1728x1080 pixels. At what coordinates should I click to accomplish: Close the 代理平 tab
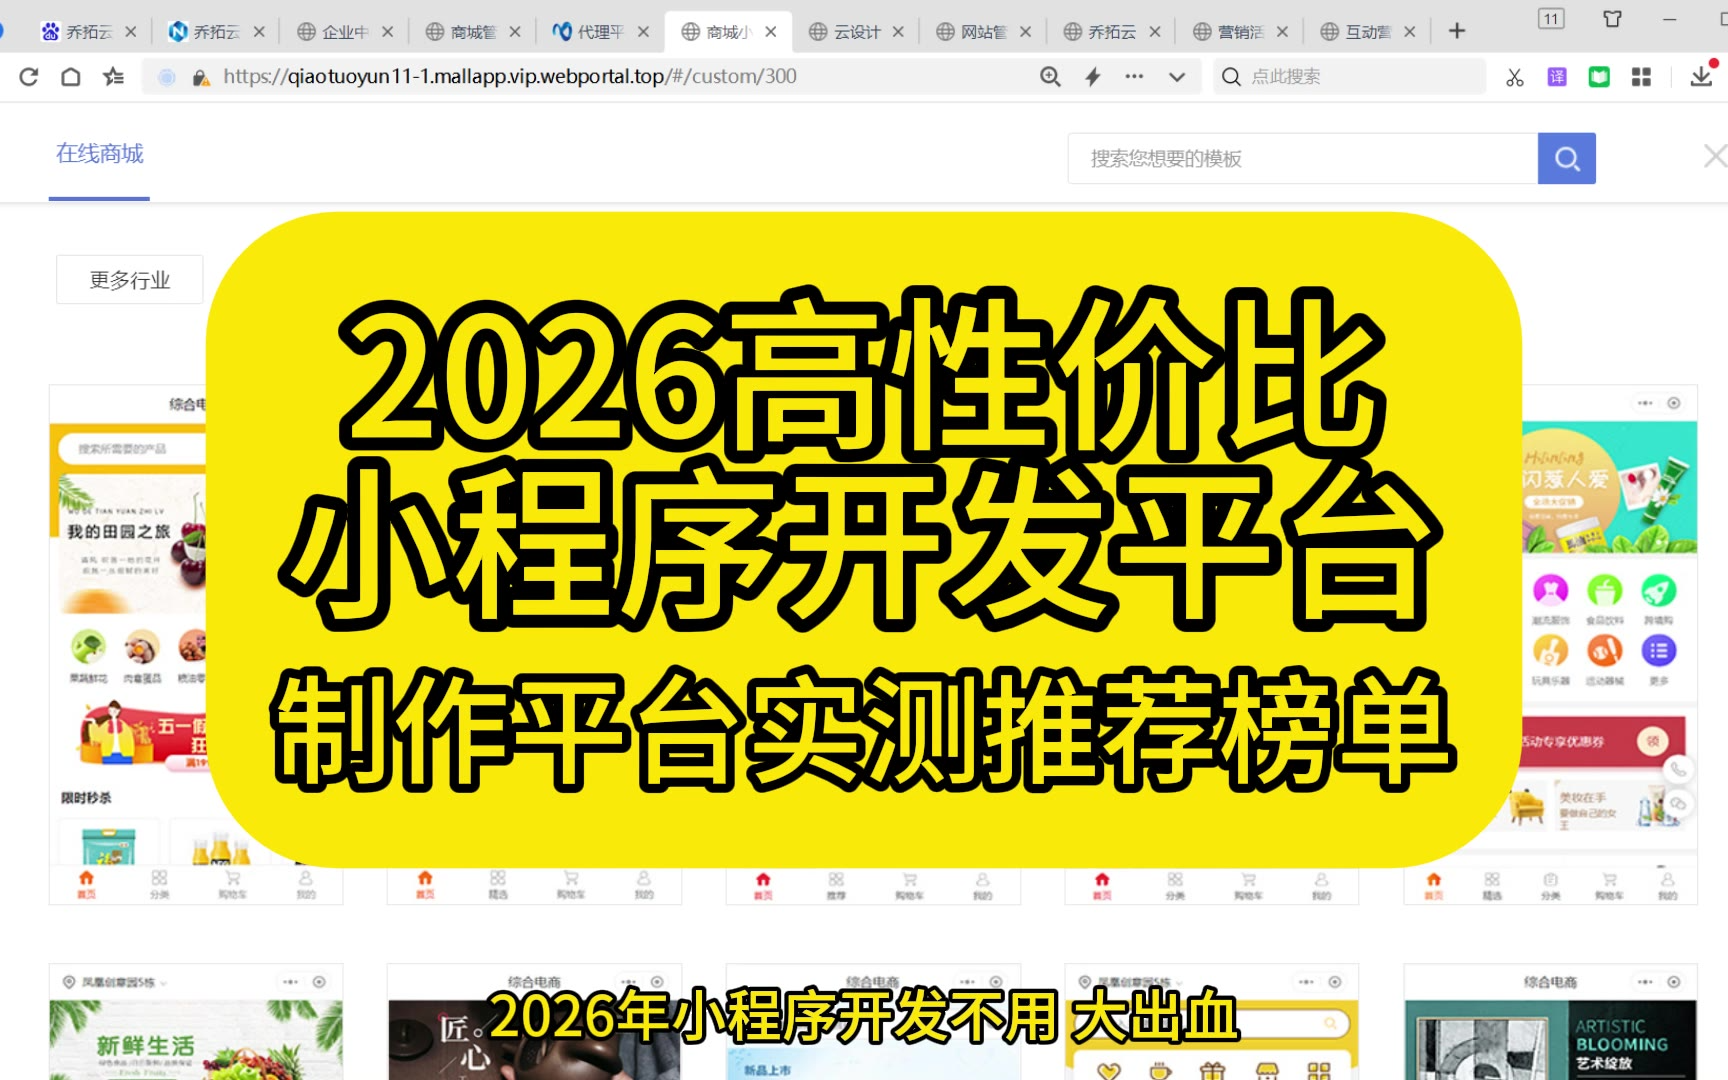click(x=643, y=32)
